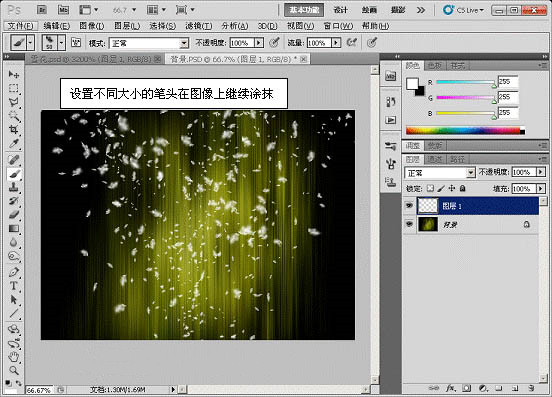Toggle the Brush panel button
Viewport: 552px width, 397px height.
pos(76,43)
